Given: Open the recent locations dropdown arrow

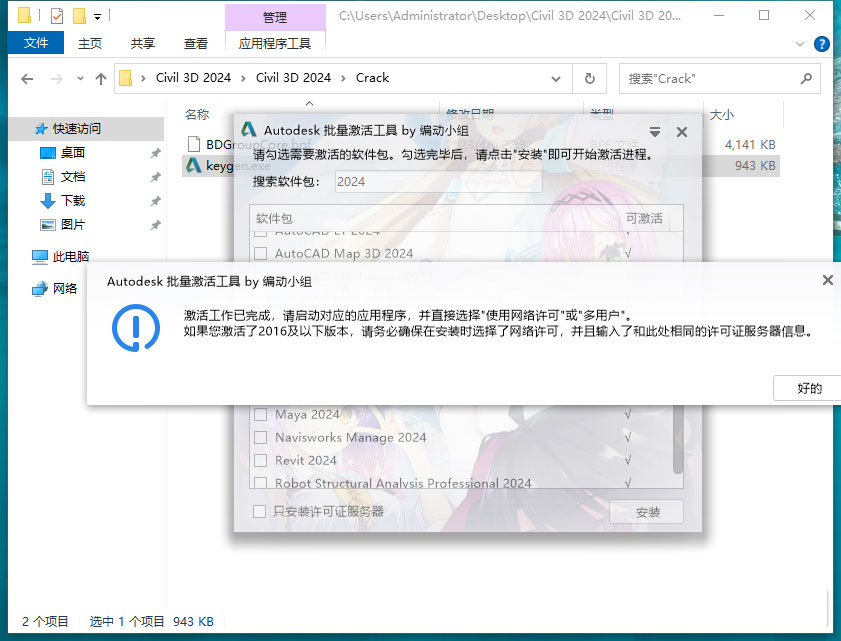Looking at the screenshot, I should click(80, 78).
